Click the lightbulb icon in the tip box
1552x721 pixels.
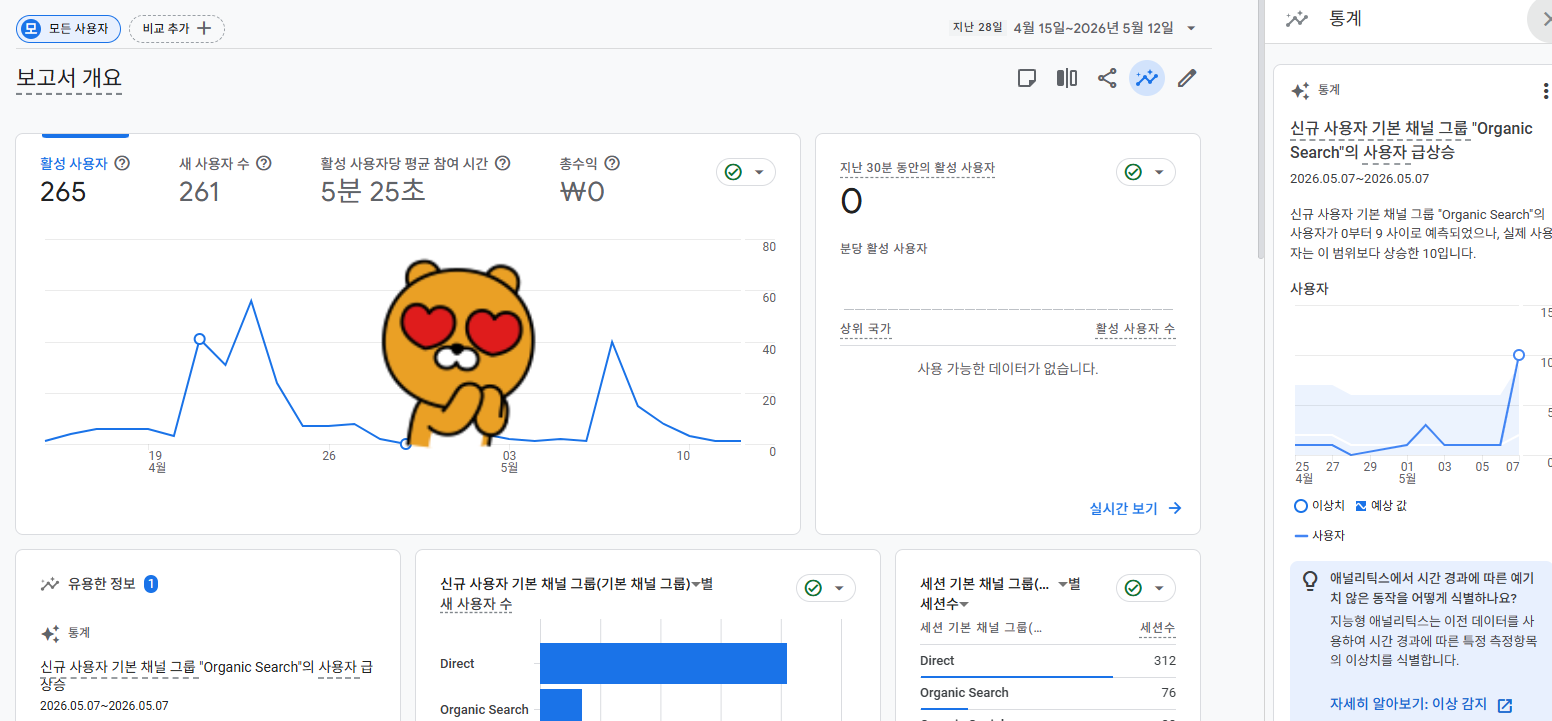point(1309,581)
